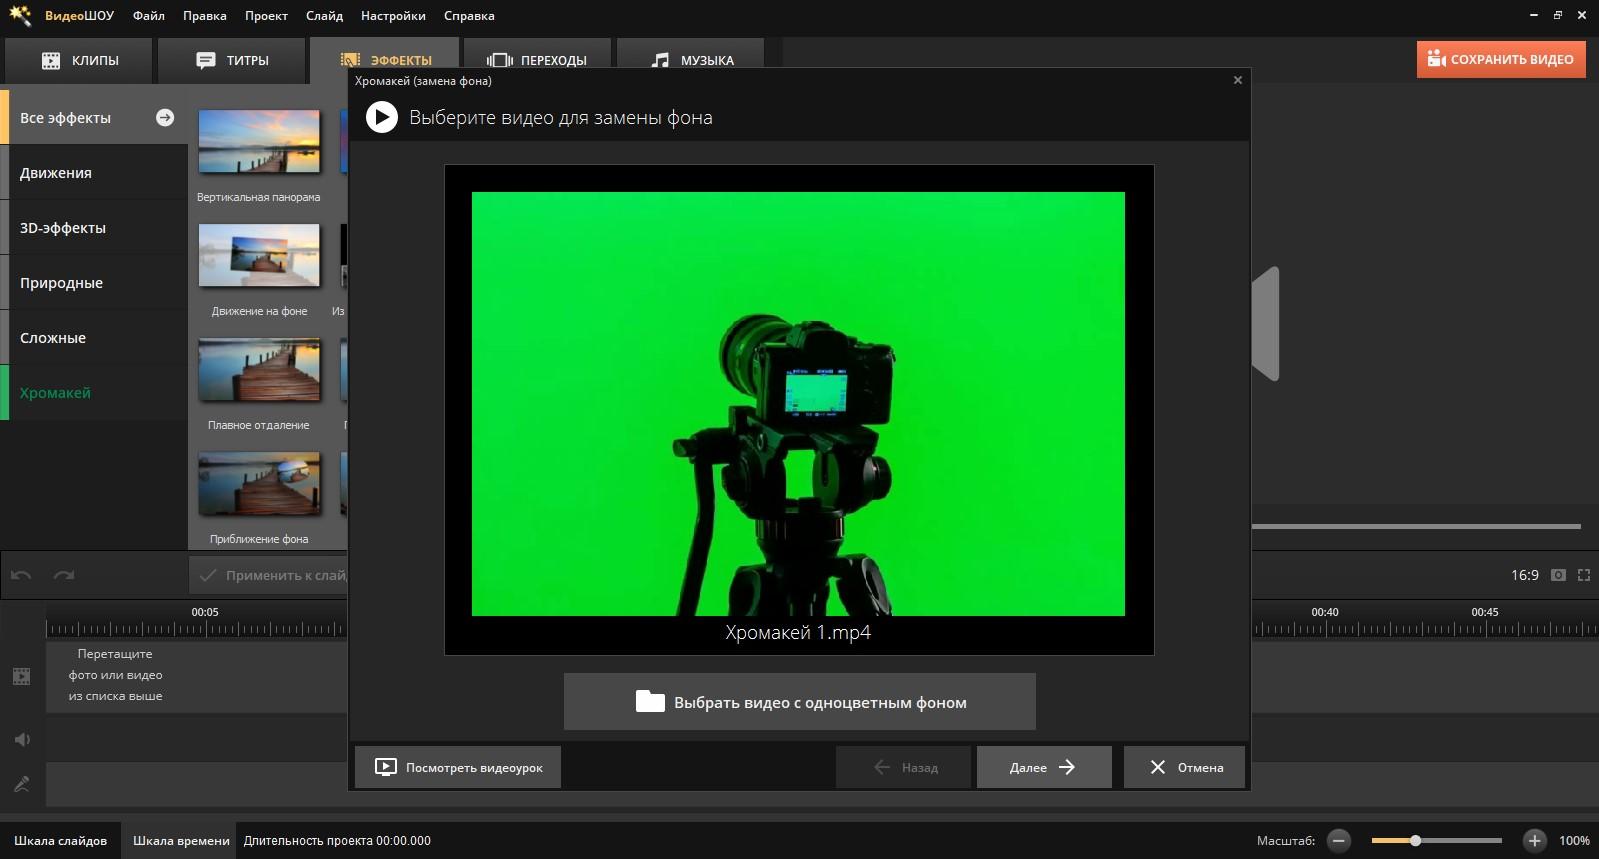The width and height of the screenshot is (1599, 859).
Task: Click Выбрать видео с одноцветным фоном
Action: point(799,702)
